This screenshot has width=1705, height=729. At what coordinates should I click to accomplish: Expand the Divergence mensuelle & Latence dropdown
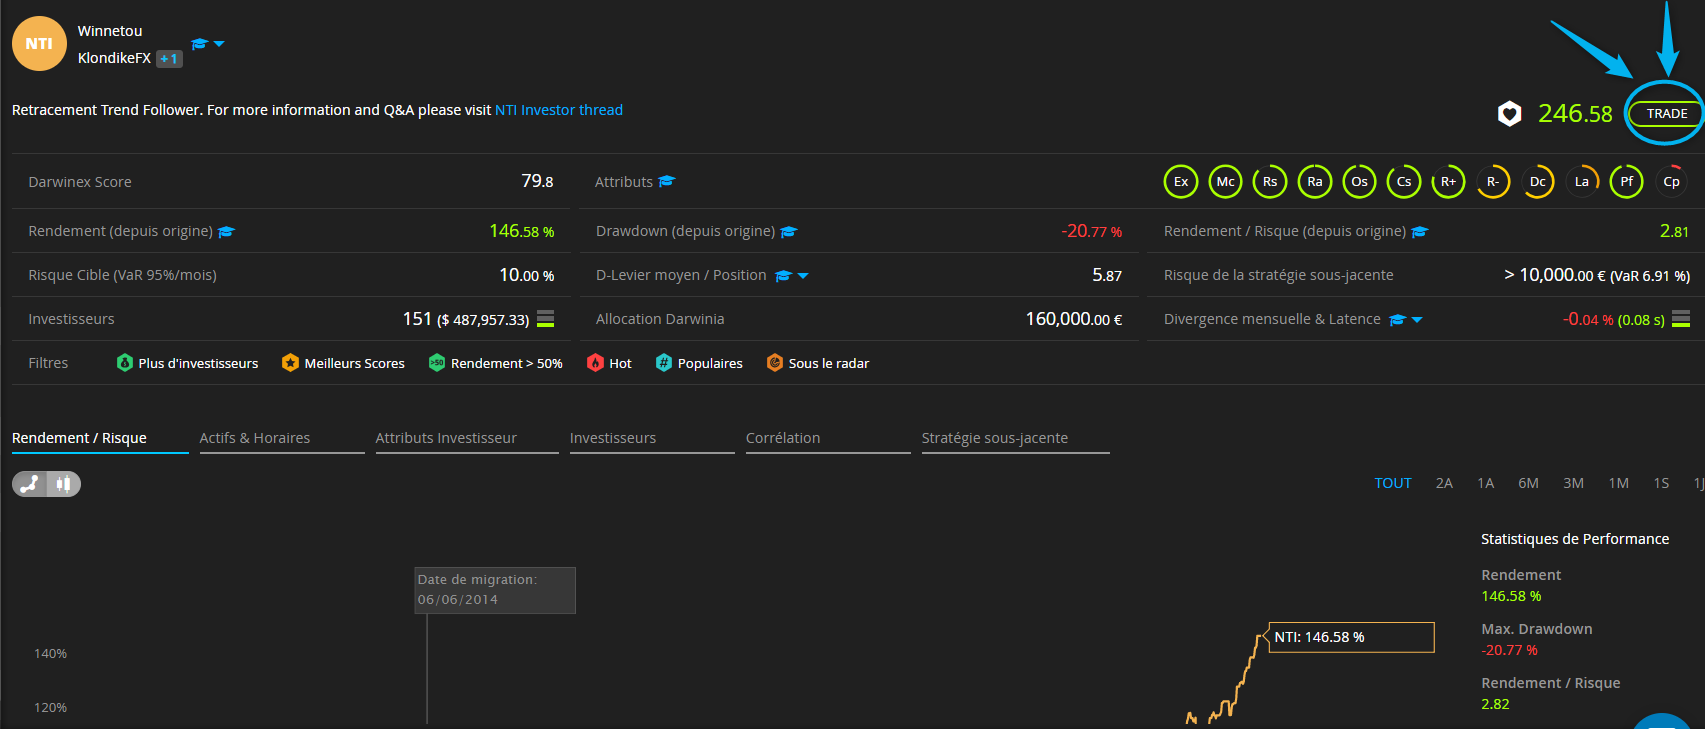(x=1417, y=320)
